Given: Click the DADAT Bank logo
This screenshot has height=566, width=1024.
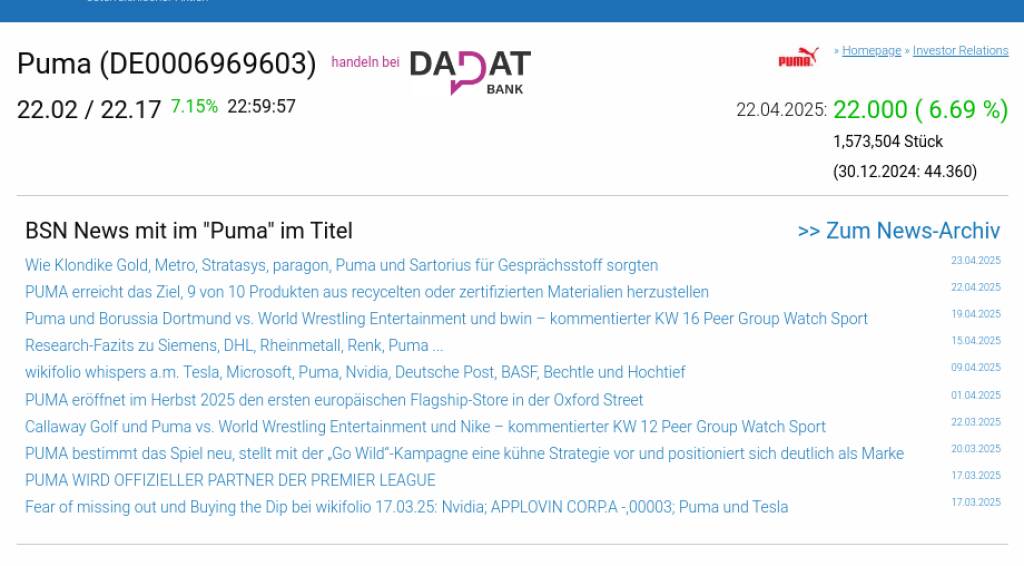Looking at the screenshot, I should pyautogui.click(x=470, y=71).
